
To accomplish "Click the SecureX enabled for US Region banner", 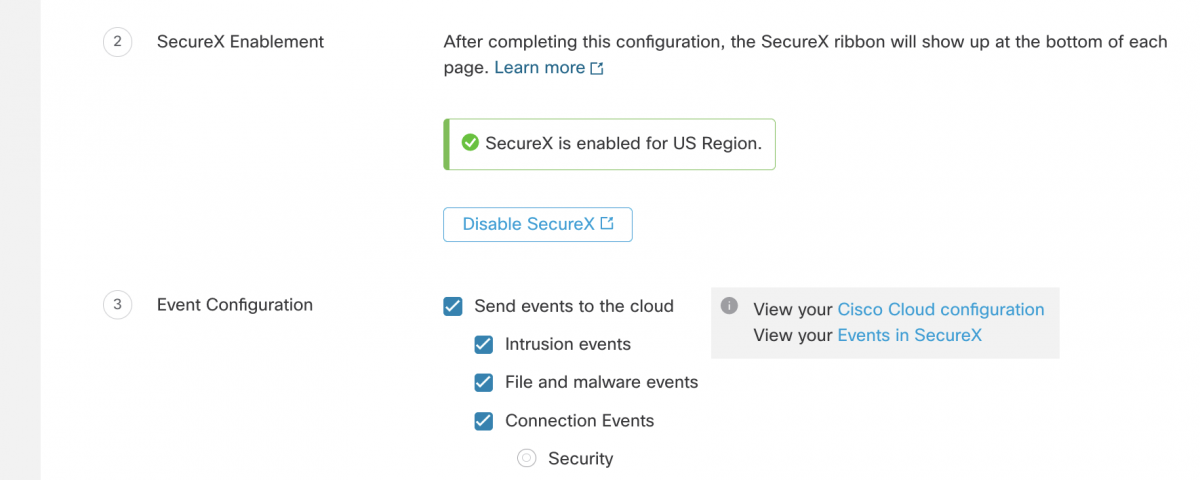I will pyautogui.click(x=609, y=143).
